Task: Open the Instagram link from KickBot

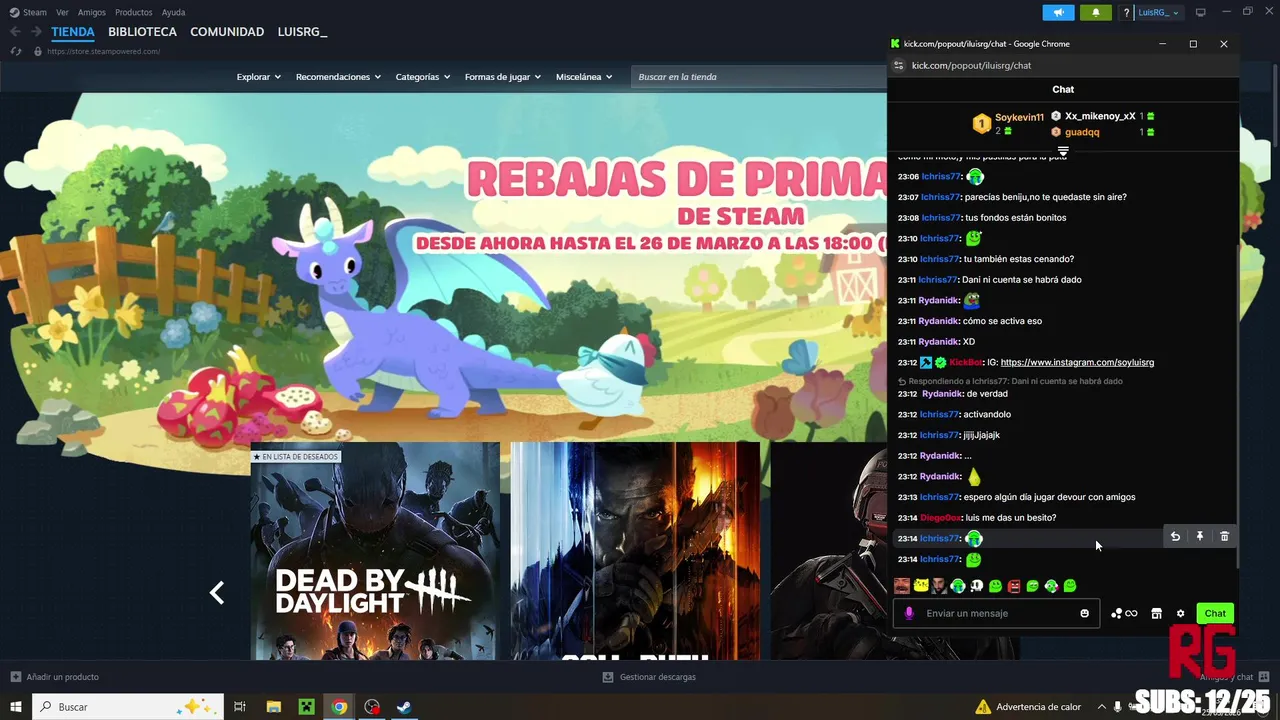Action: pyautogui.click(x=1077, y=362)
